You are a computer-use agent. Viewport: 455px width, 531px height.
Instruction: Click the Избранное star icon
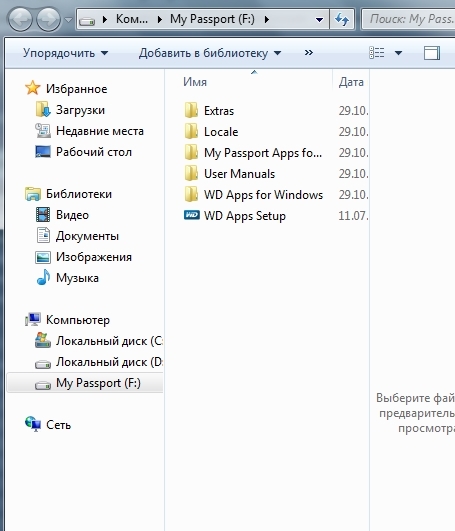pos(32,88)
